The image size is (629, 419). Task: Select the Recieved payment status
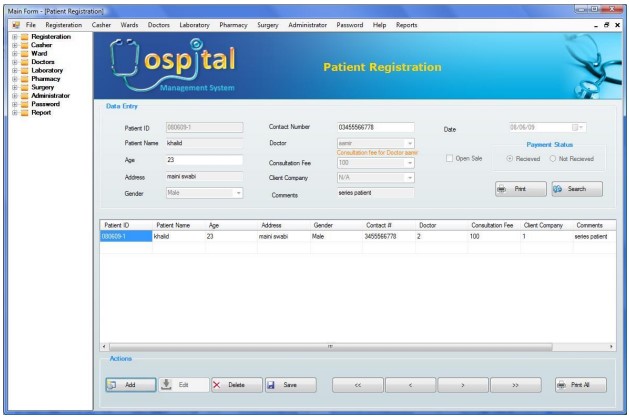pos(509,159)
